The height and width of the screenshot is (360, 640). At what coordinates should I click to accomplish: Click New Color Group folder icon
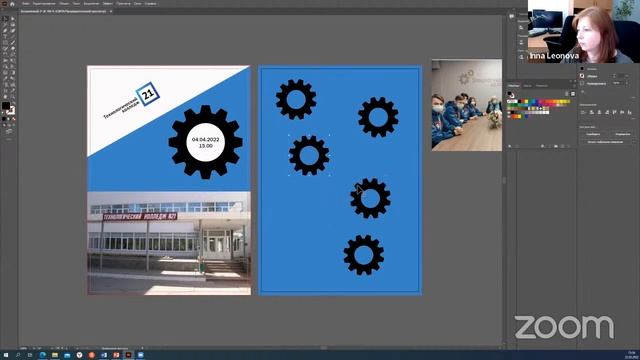pos(556,146)
